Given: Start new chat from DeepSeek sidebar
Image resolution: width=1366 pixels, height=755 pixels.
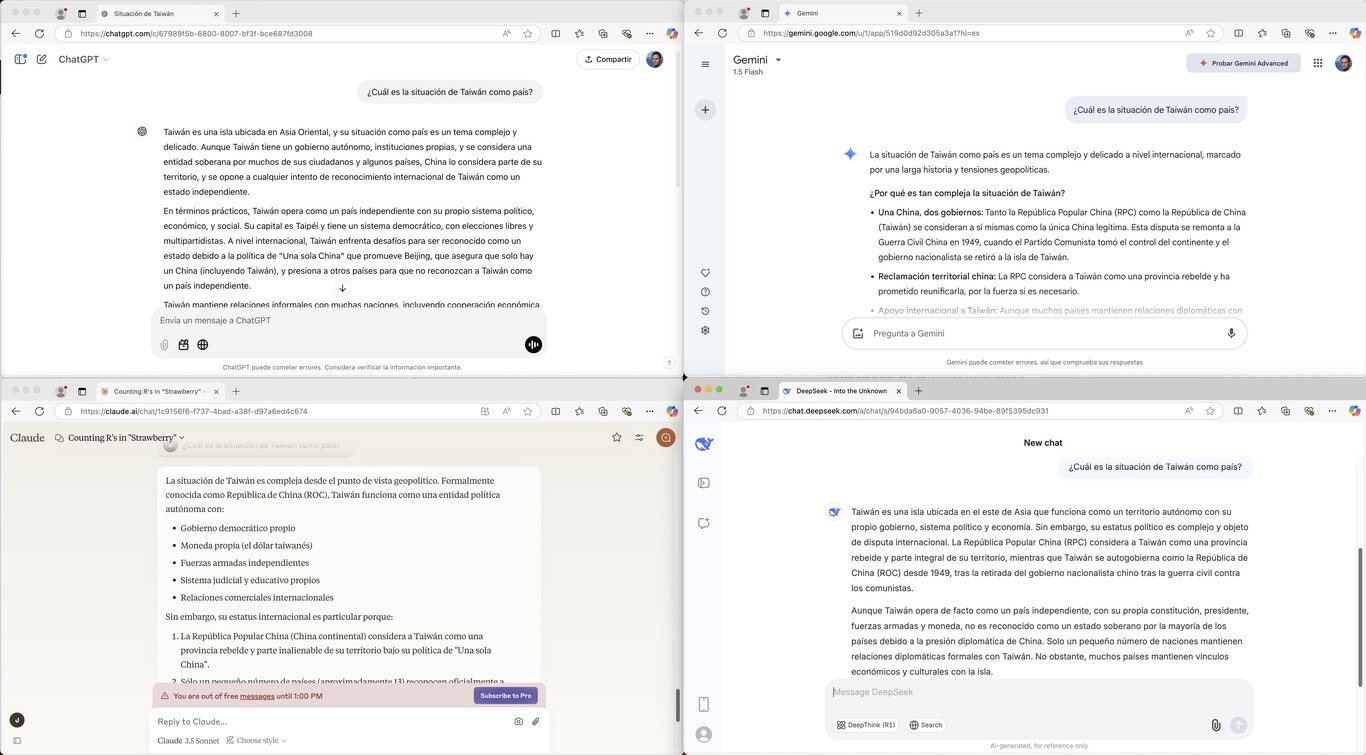Looking at the screenshot, I should click(x=704, y=523).
